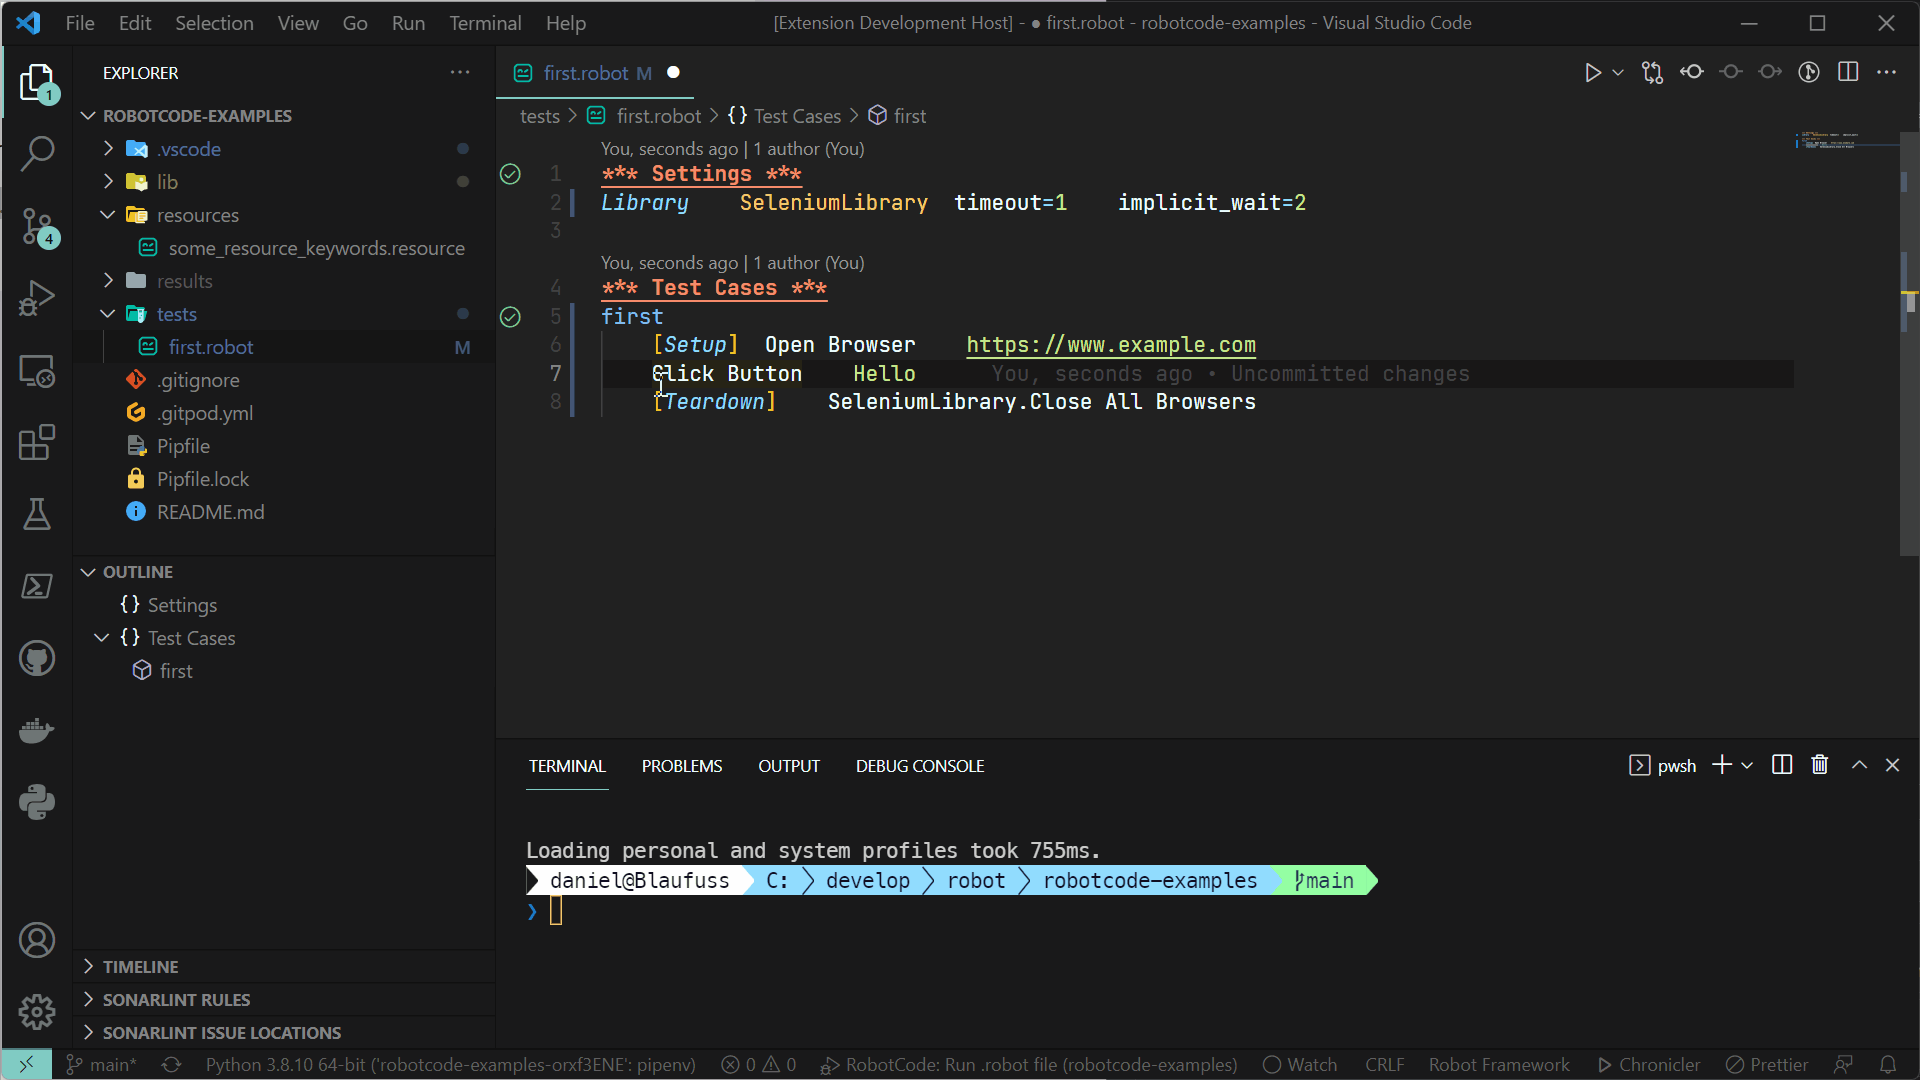Open the Extensions view
1920x1080 pixels.
point(37,442)
